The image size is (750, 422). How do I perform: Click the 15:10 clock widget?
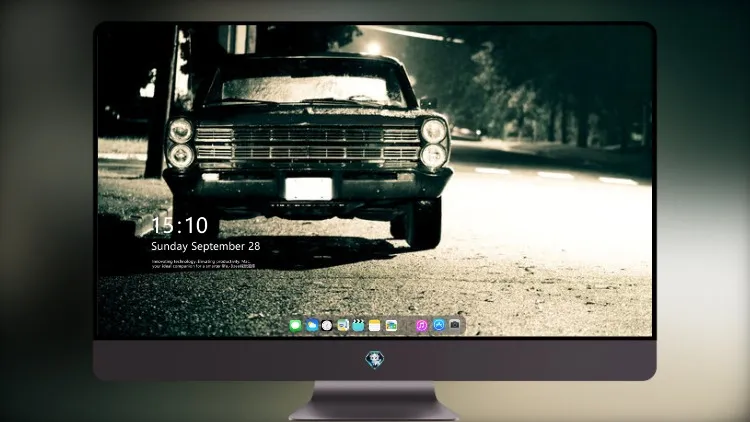coord(179,225)
